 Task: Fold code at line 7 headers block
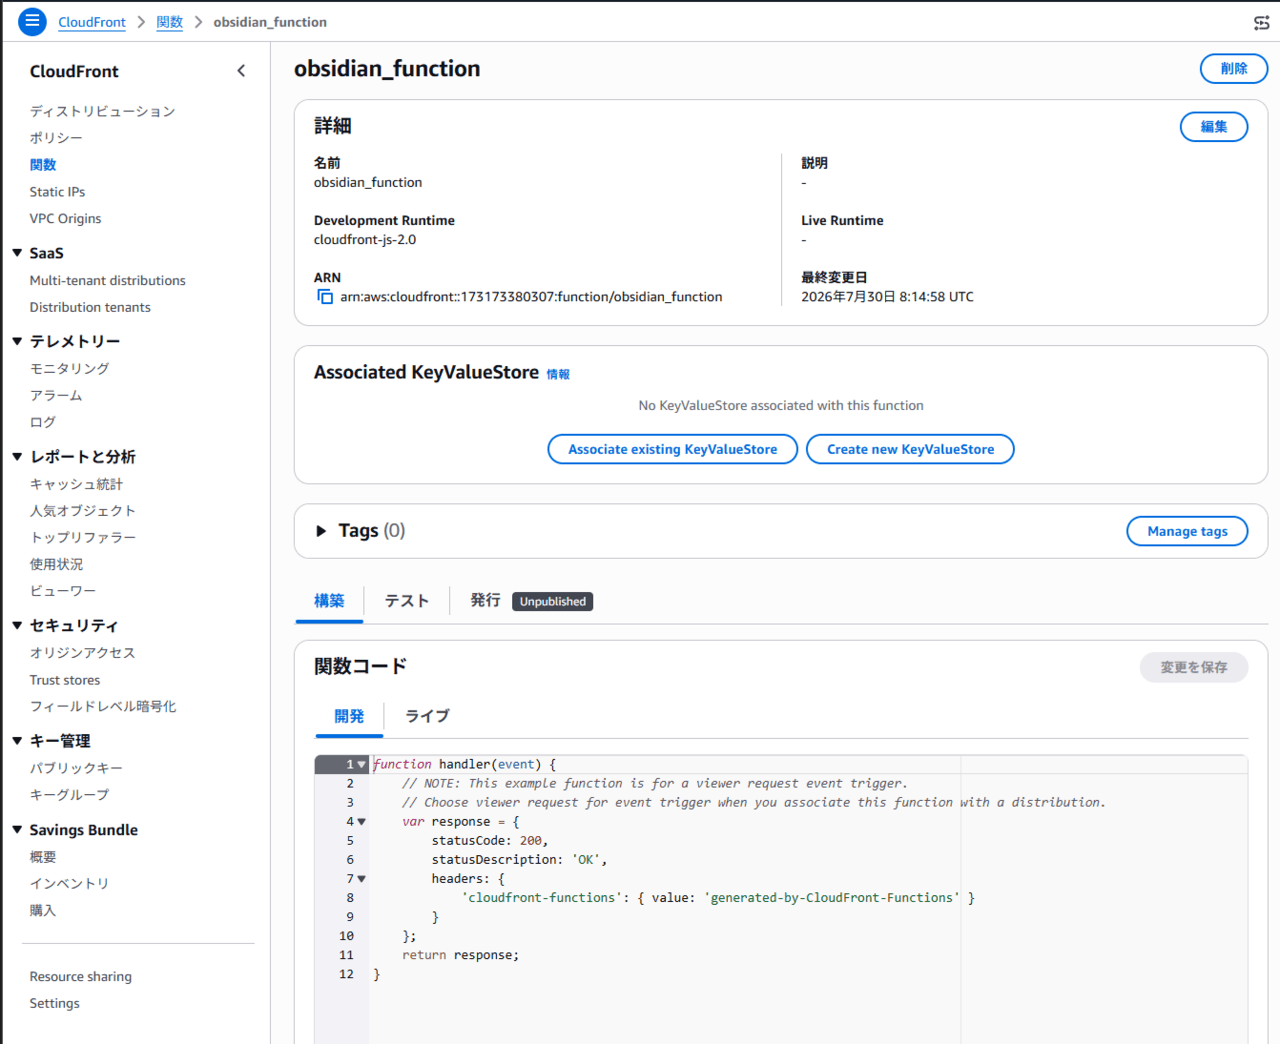pyautogui.click(x=362, y=879)
